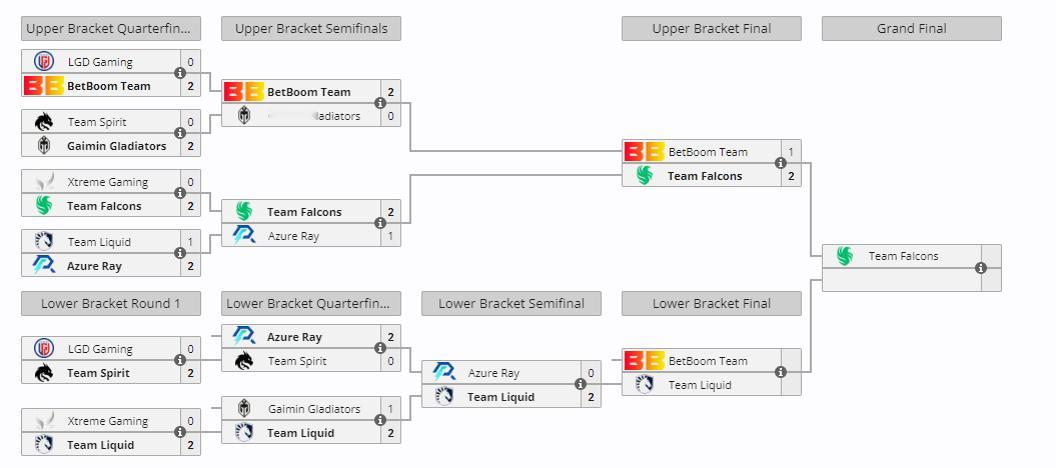Image resolution: width=1056 pixels, height=468 pixels.
Task: Open Team Falcons link in Upper Bracket Final
Action: tap(704, 176)
